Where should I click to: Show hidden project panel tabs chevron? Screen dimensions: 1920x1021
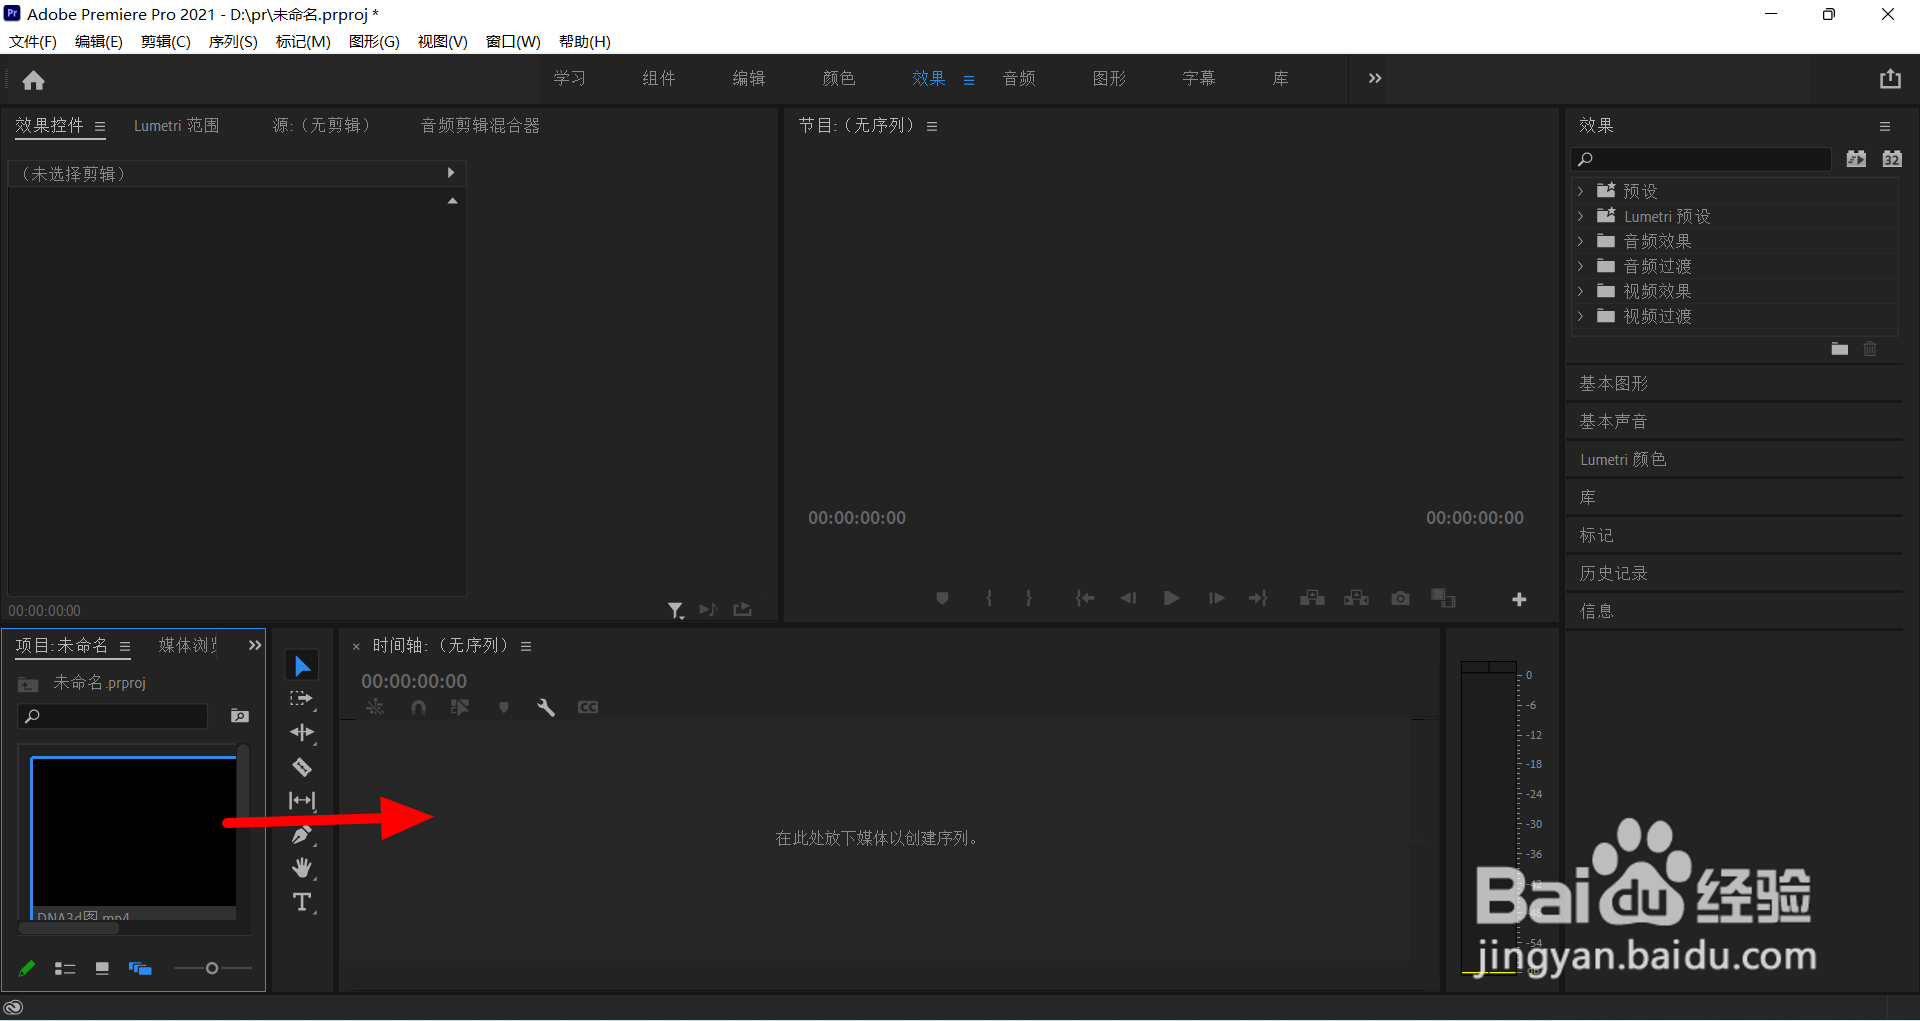tap(255, 645)
